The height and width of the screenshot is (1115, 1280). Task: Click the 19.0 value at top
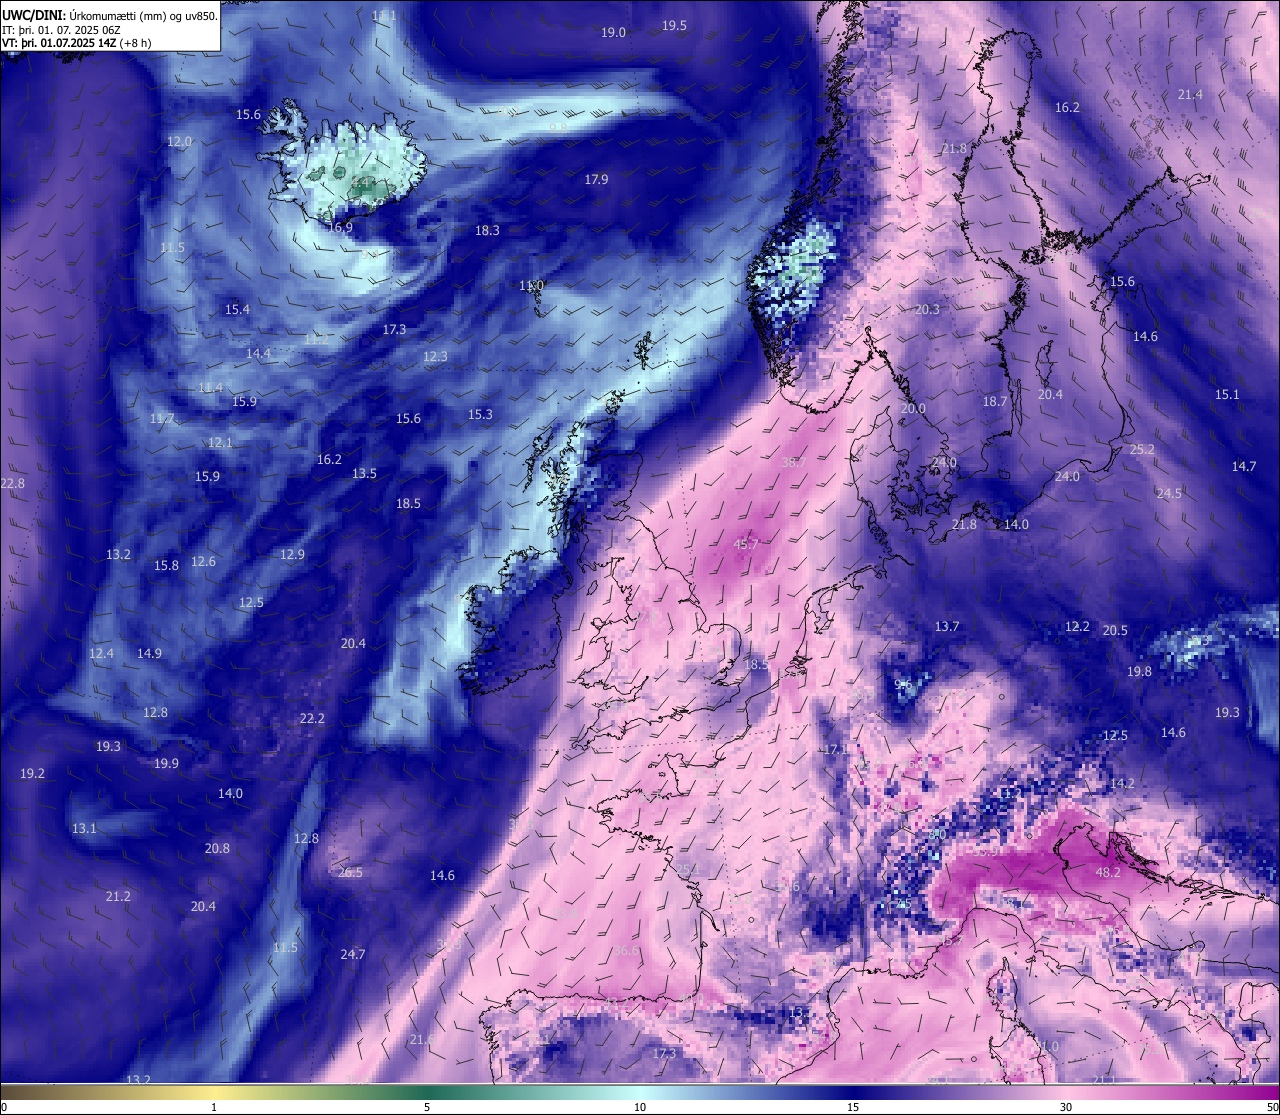pos(613,32)
